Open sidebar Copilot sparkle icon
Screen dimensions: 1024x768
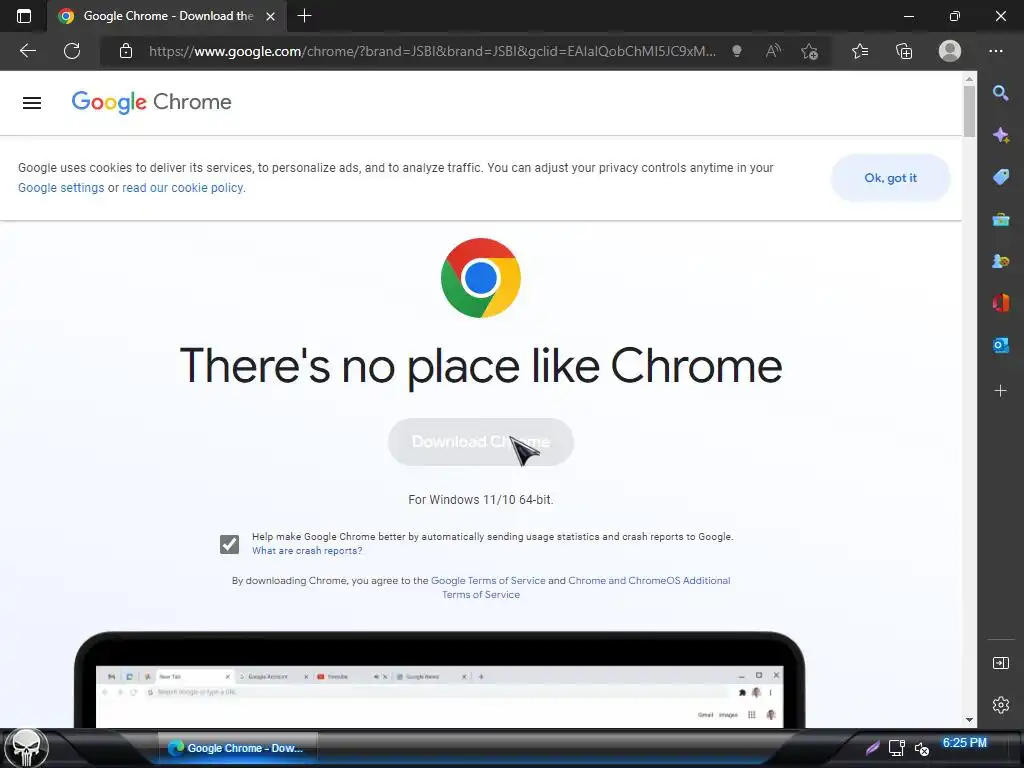click(x=1000, y=135)
